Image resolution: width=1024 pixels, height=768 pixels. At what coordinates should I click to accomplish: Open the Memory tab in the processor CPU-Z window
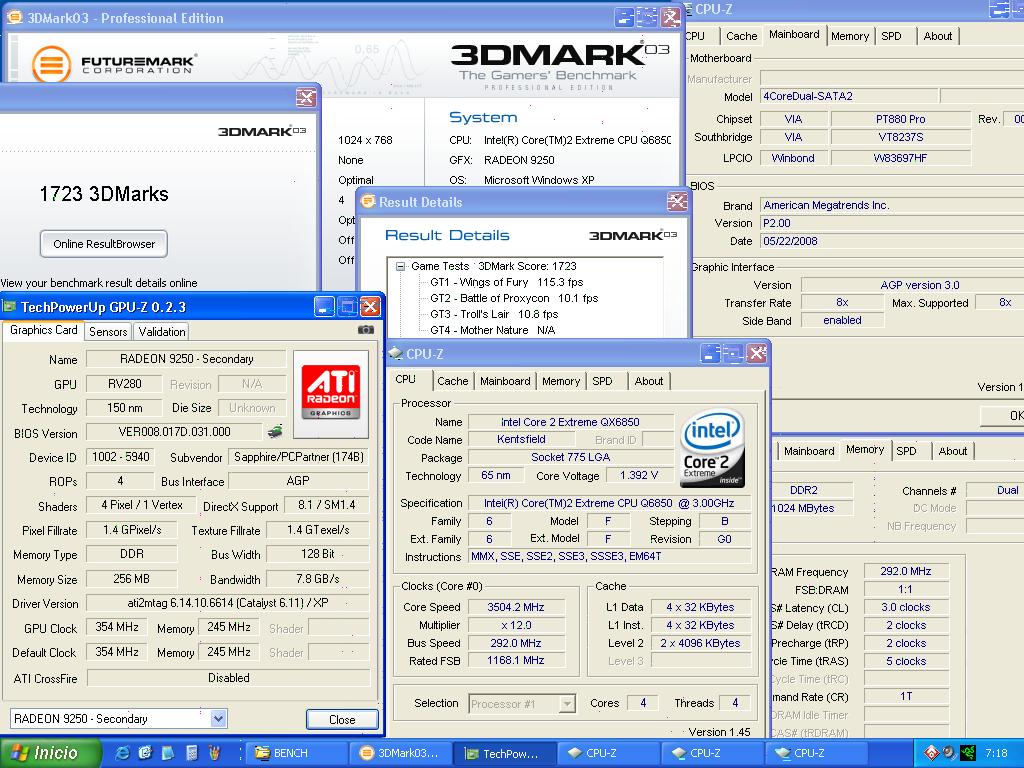(560, 381)
